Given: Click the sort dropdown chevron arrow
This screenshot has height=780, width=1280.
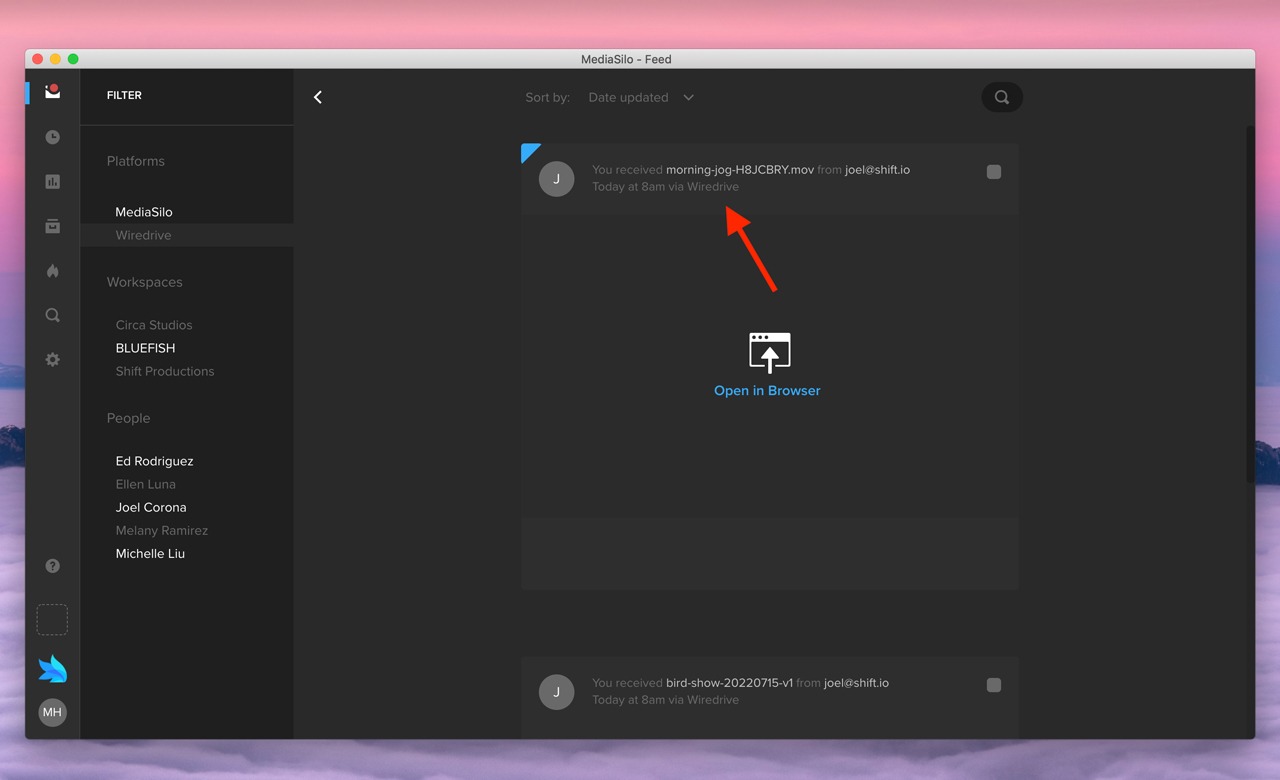Looking at the screenshot, I should point(688,97).
